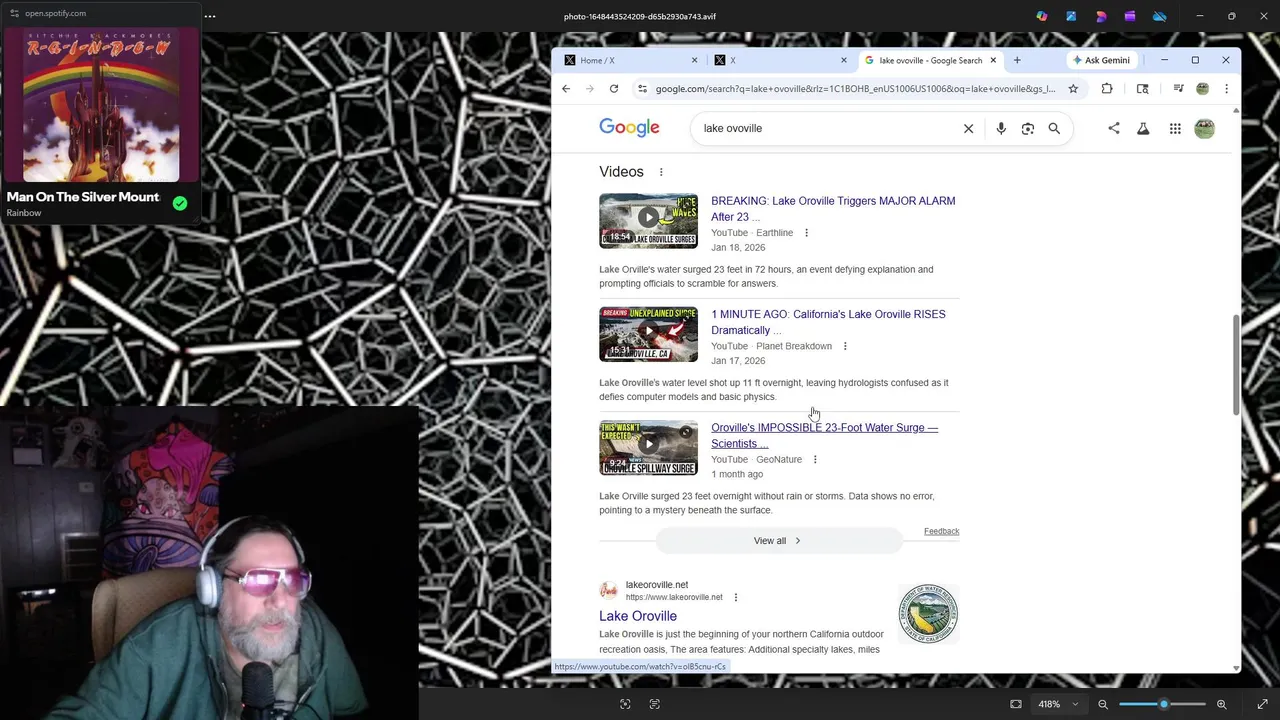
Task: Adjust the Photos zoom slider
Action: (1162, 704)
